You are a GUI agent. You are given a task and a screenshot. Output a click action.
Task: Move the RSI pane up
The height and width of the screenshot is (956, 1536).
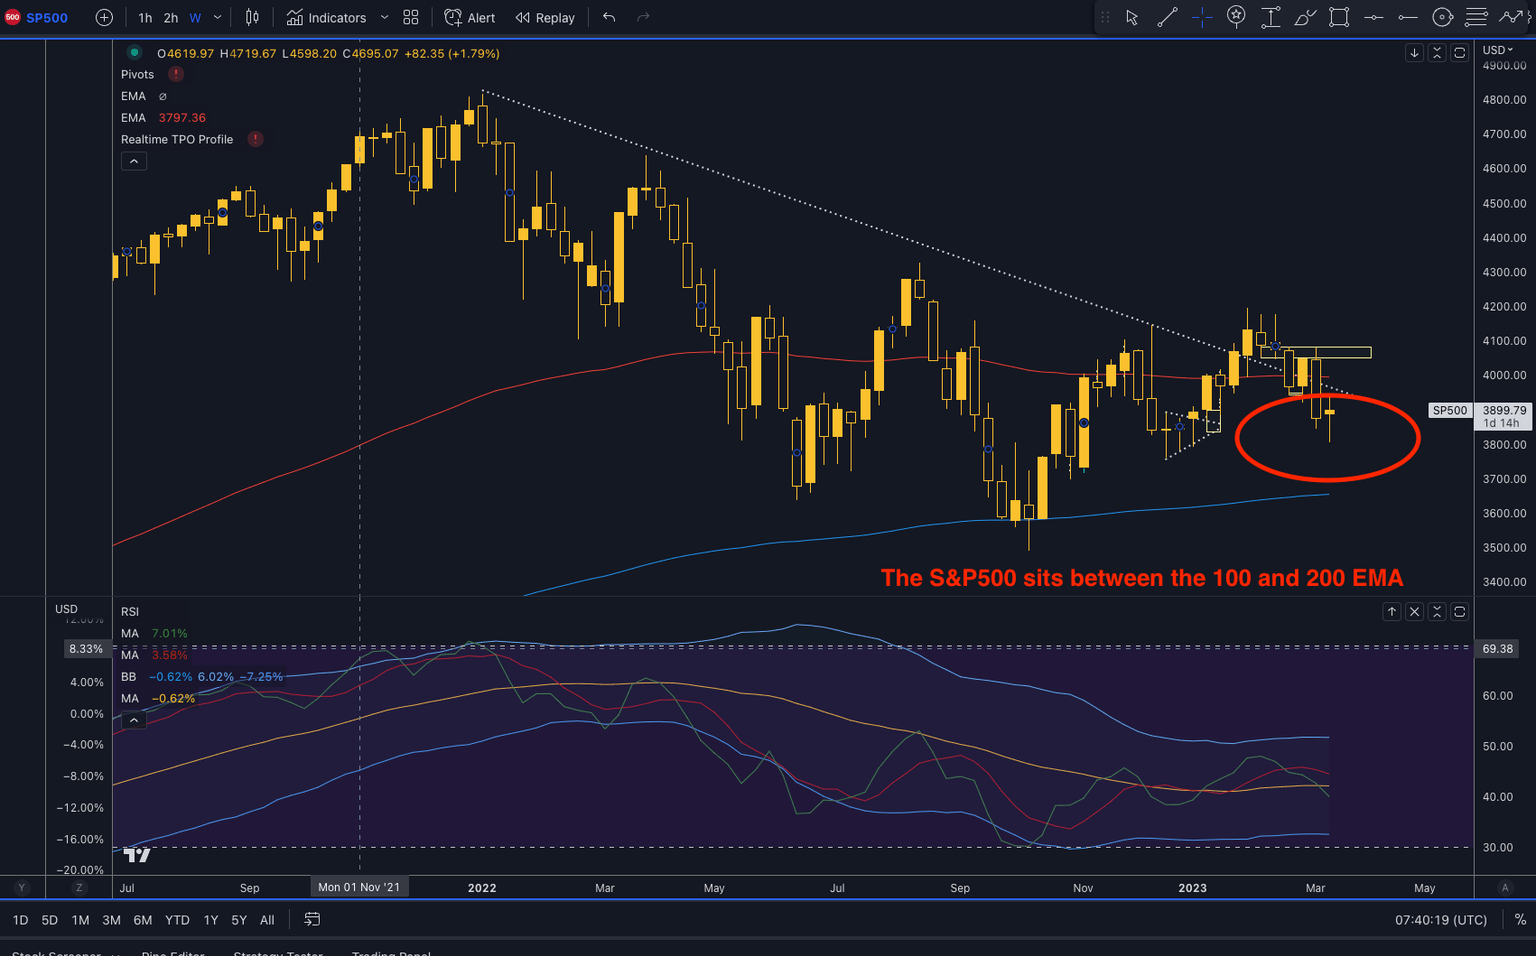click(x=1391, y=611)
